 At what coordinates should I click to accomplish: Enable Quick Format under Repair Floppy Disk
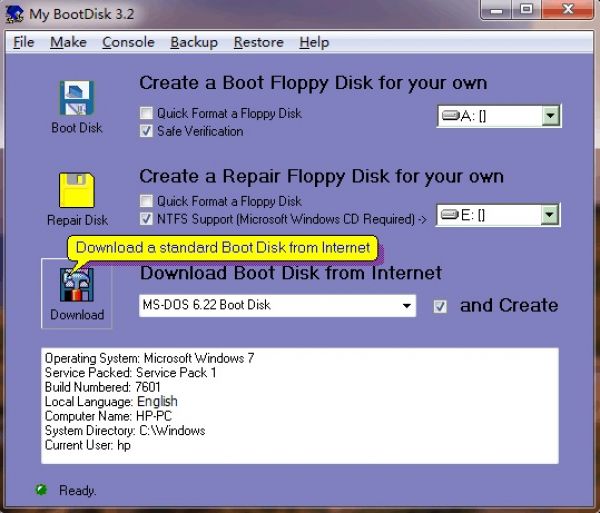[146, 201]
